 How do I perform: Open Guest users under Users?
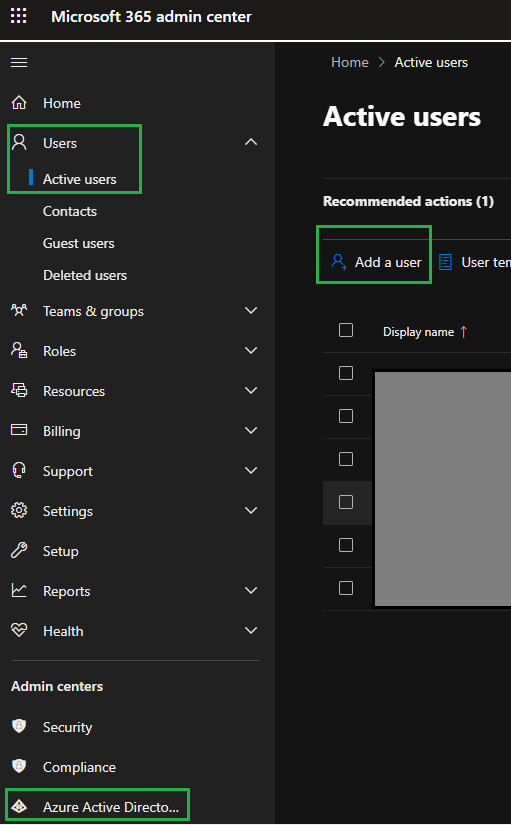(x=79, y=244)
